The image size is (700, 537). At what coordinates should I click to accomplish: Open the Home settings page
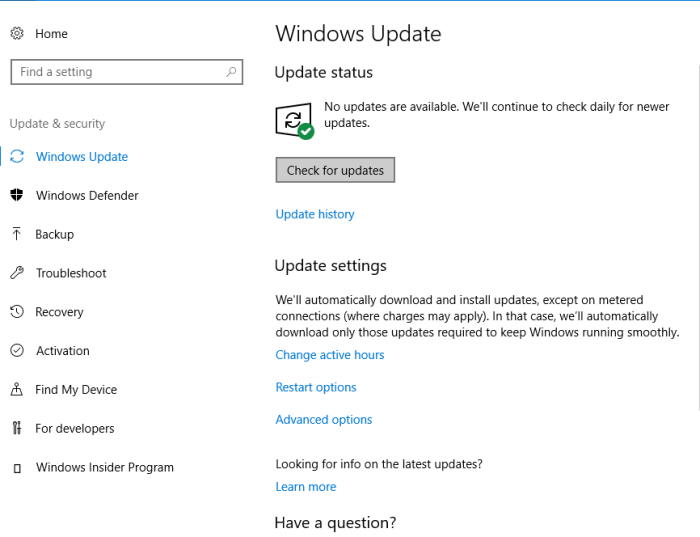(x=51, y=33)
